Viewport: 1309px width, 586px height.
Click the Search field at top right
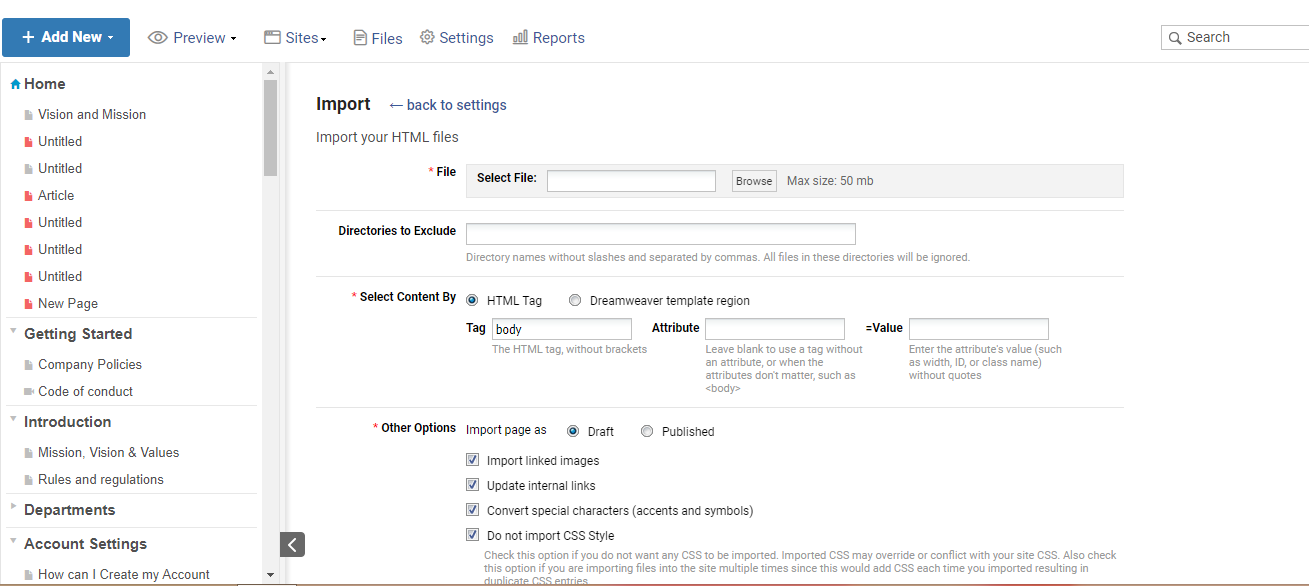tap(1235, 38)
